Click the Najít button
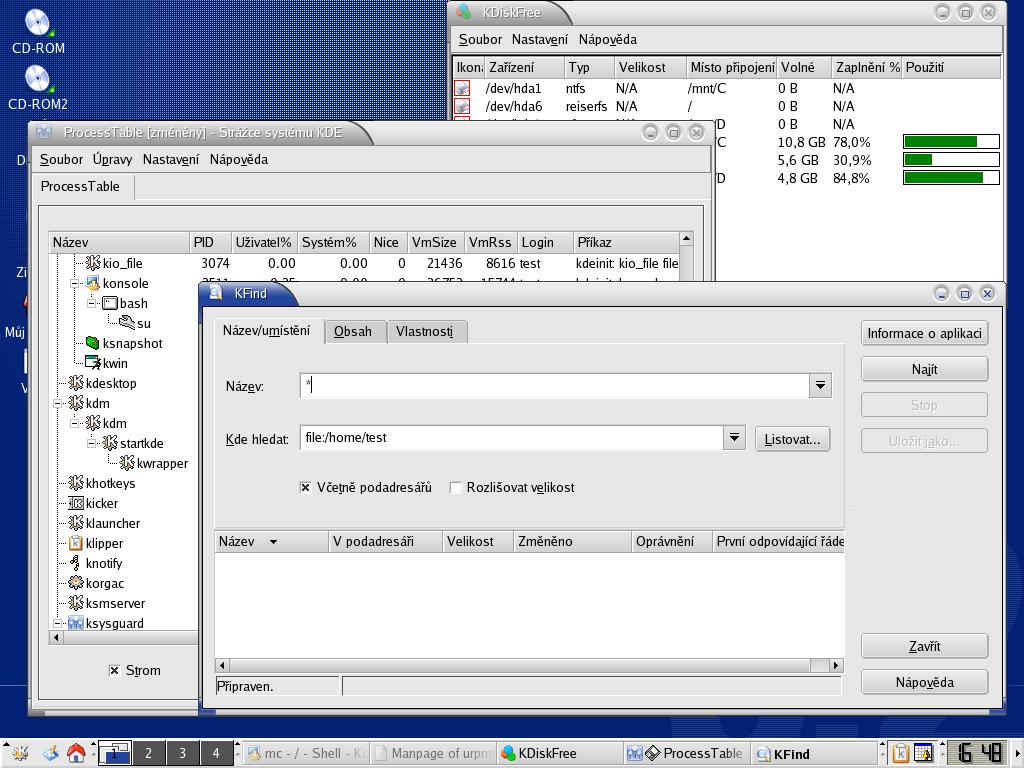The width and height of the screenshot is (1024, 768). coord(924,369)
